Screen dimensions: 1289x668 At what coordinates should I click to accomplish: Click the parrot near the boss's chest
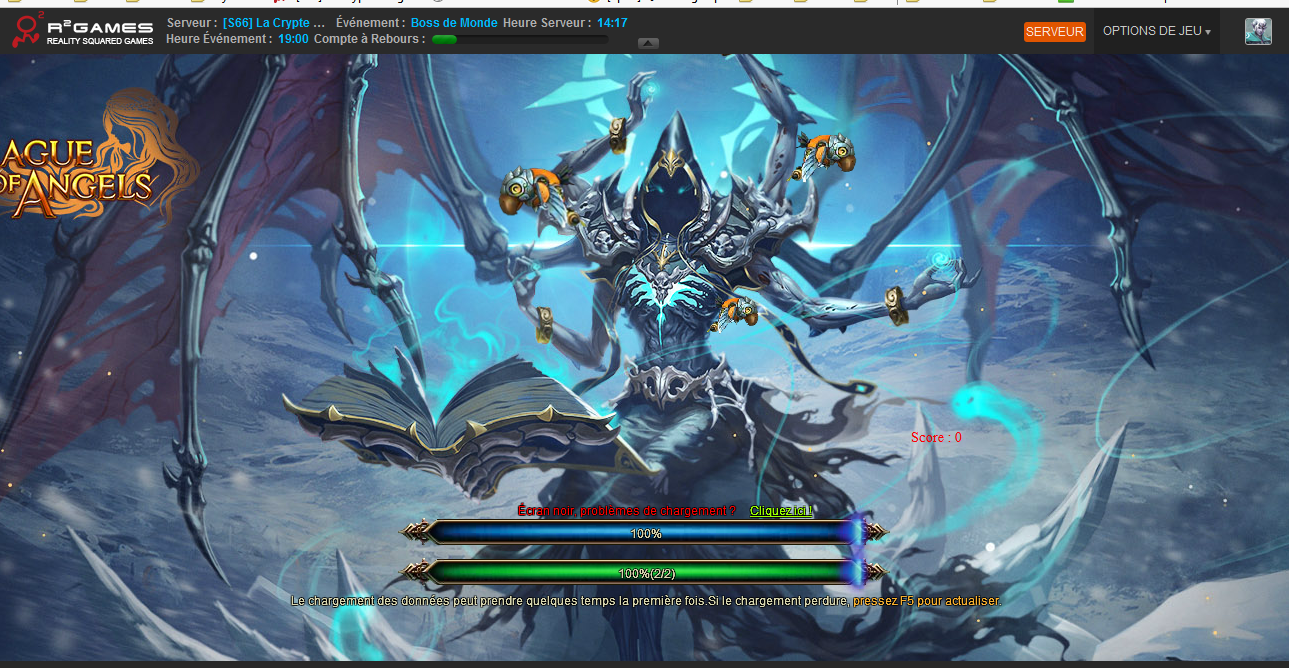(736, 311)
